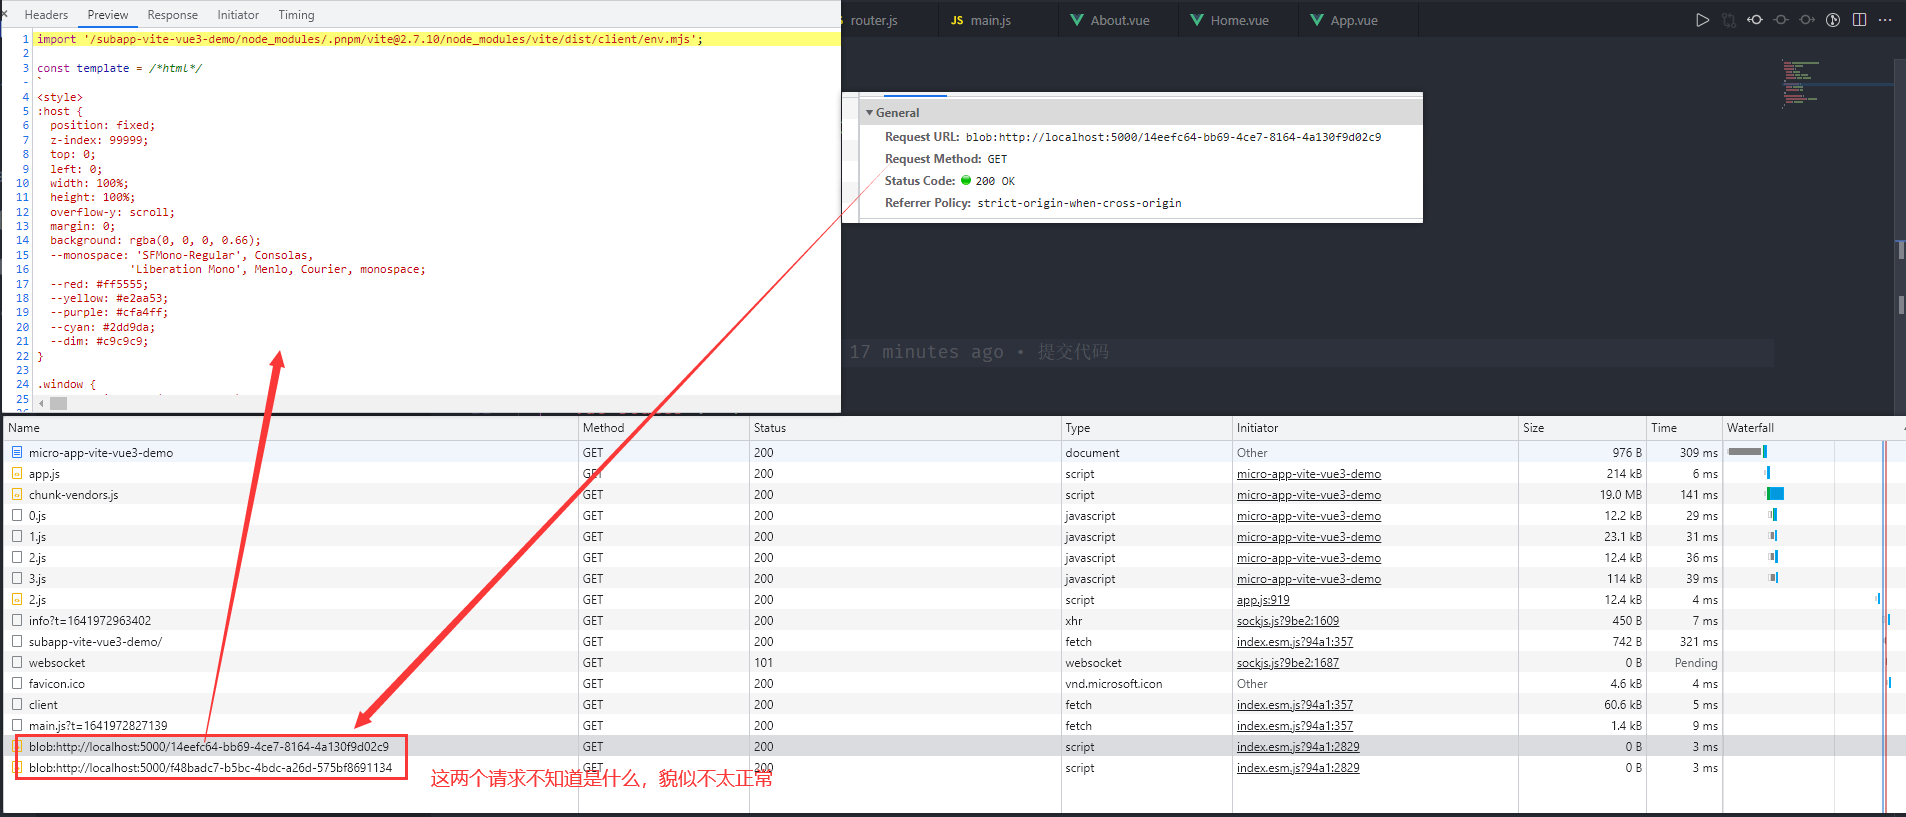Sort network table by Name column

(x=291, y=428)
